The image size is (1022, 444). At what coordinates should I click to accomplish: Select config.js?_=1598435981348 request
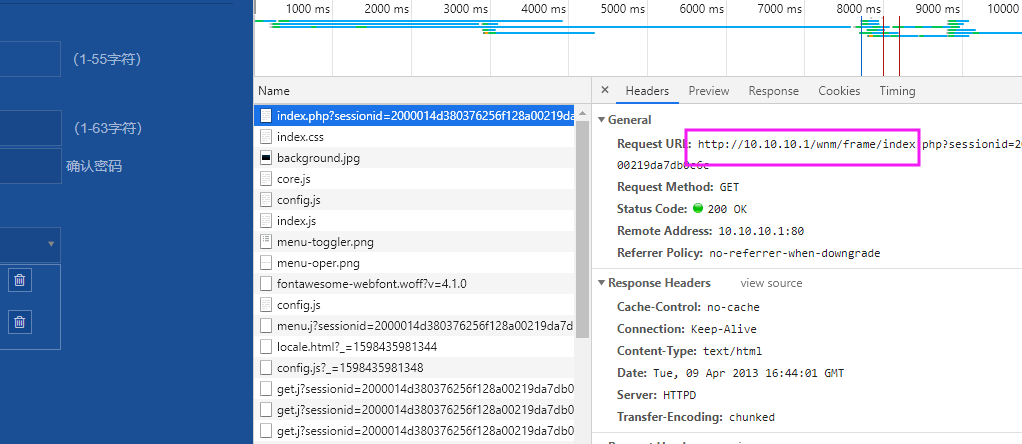(x=414, y=368)
